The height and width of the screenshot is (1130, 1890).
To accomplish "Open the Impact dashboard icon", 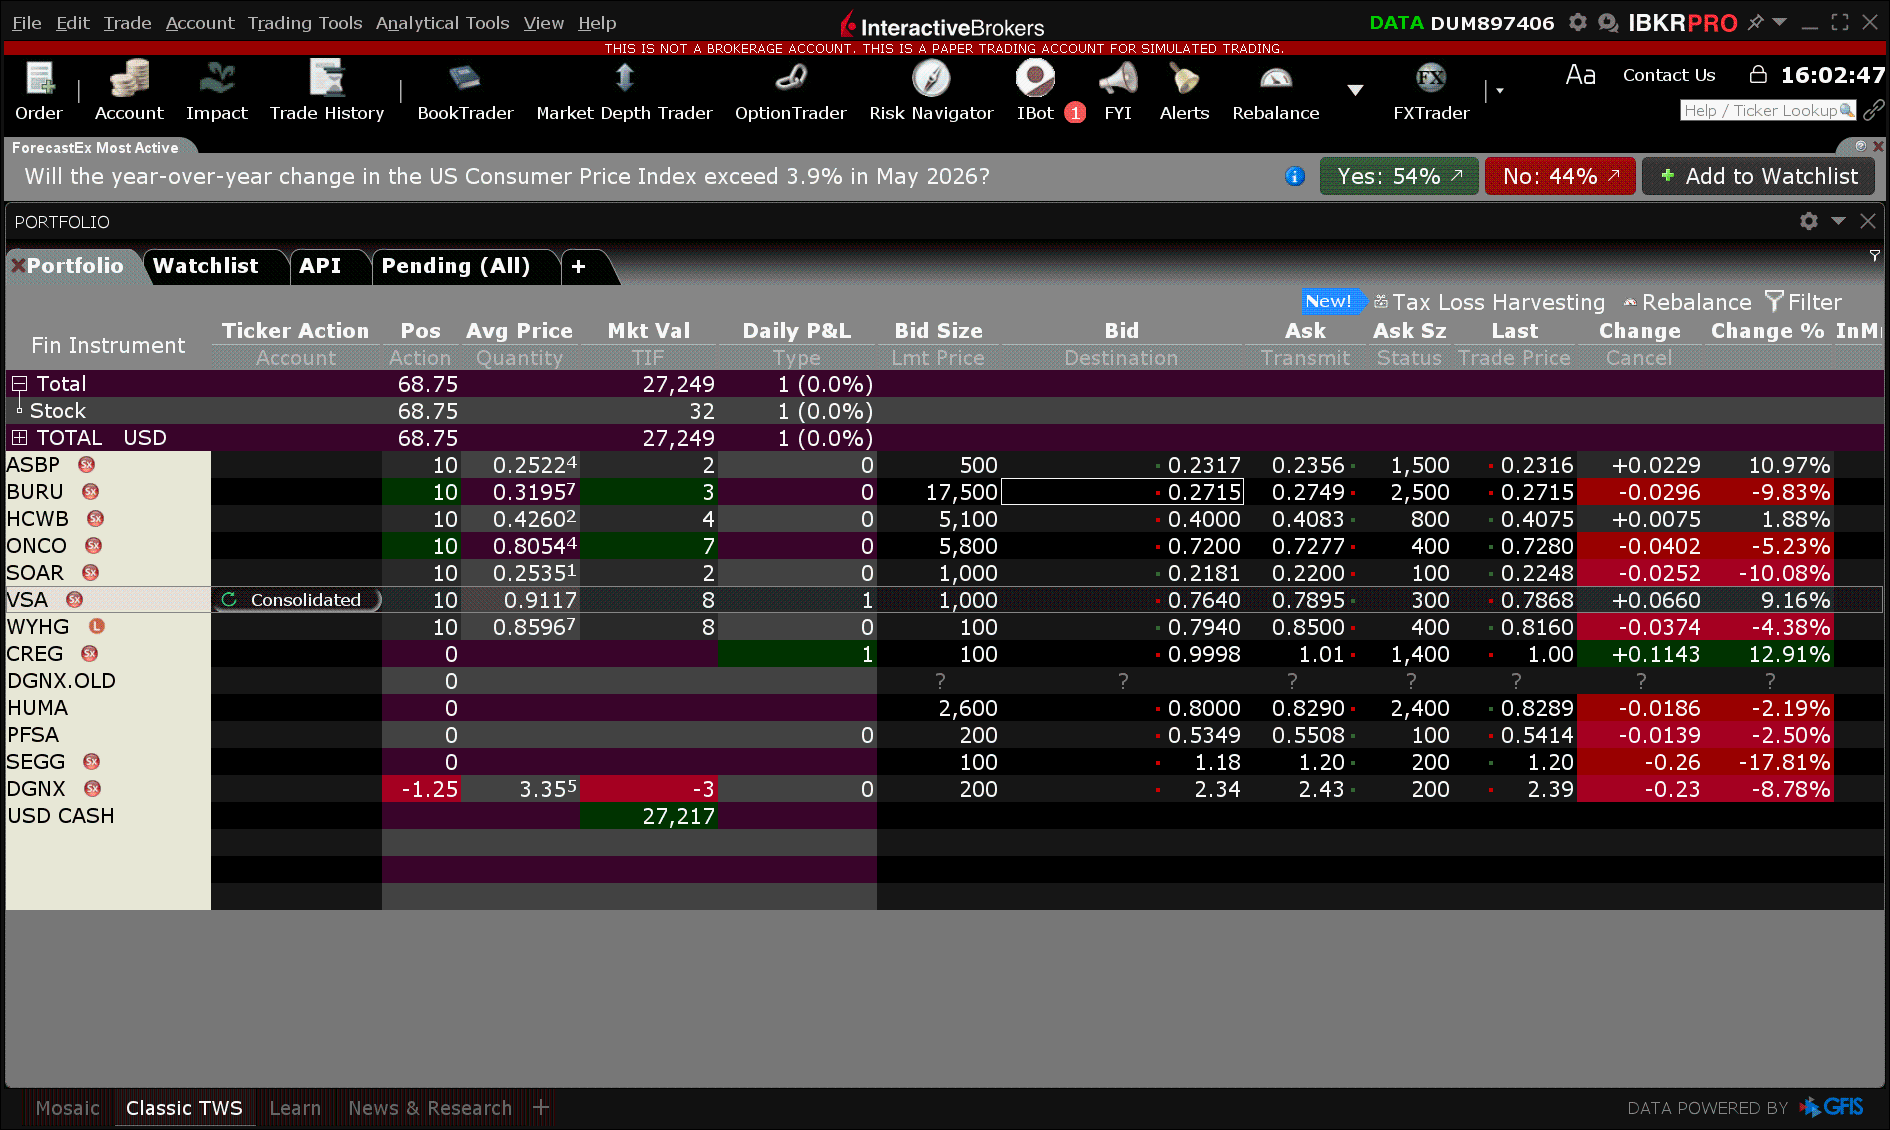I will click(216, 90).
